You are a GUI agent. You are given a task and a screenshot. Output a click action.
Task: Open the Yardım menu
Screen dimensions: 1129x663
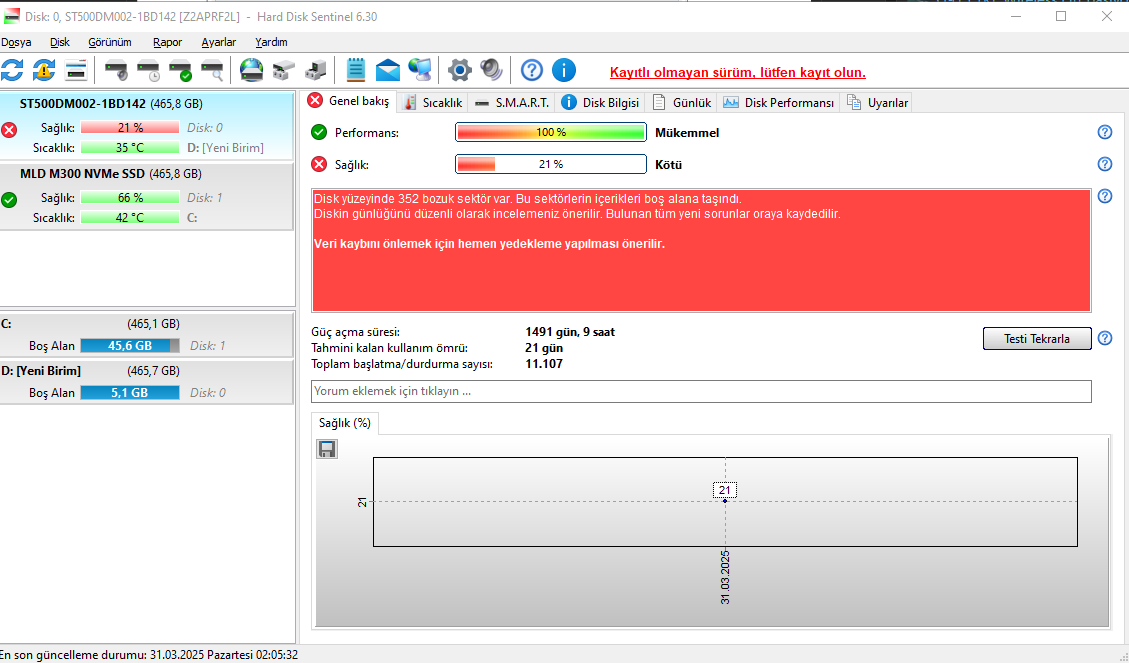pos(271,42)
